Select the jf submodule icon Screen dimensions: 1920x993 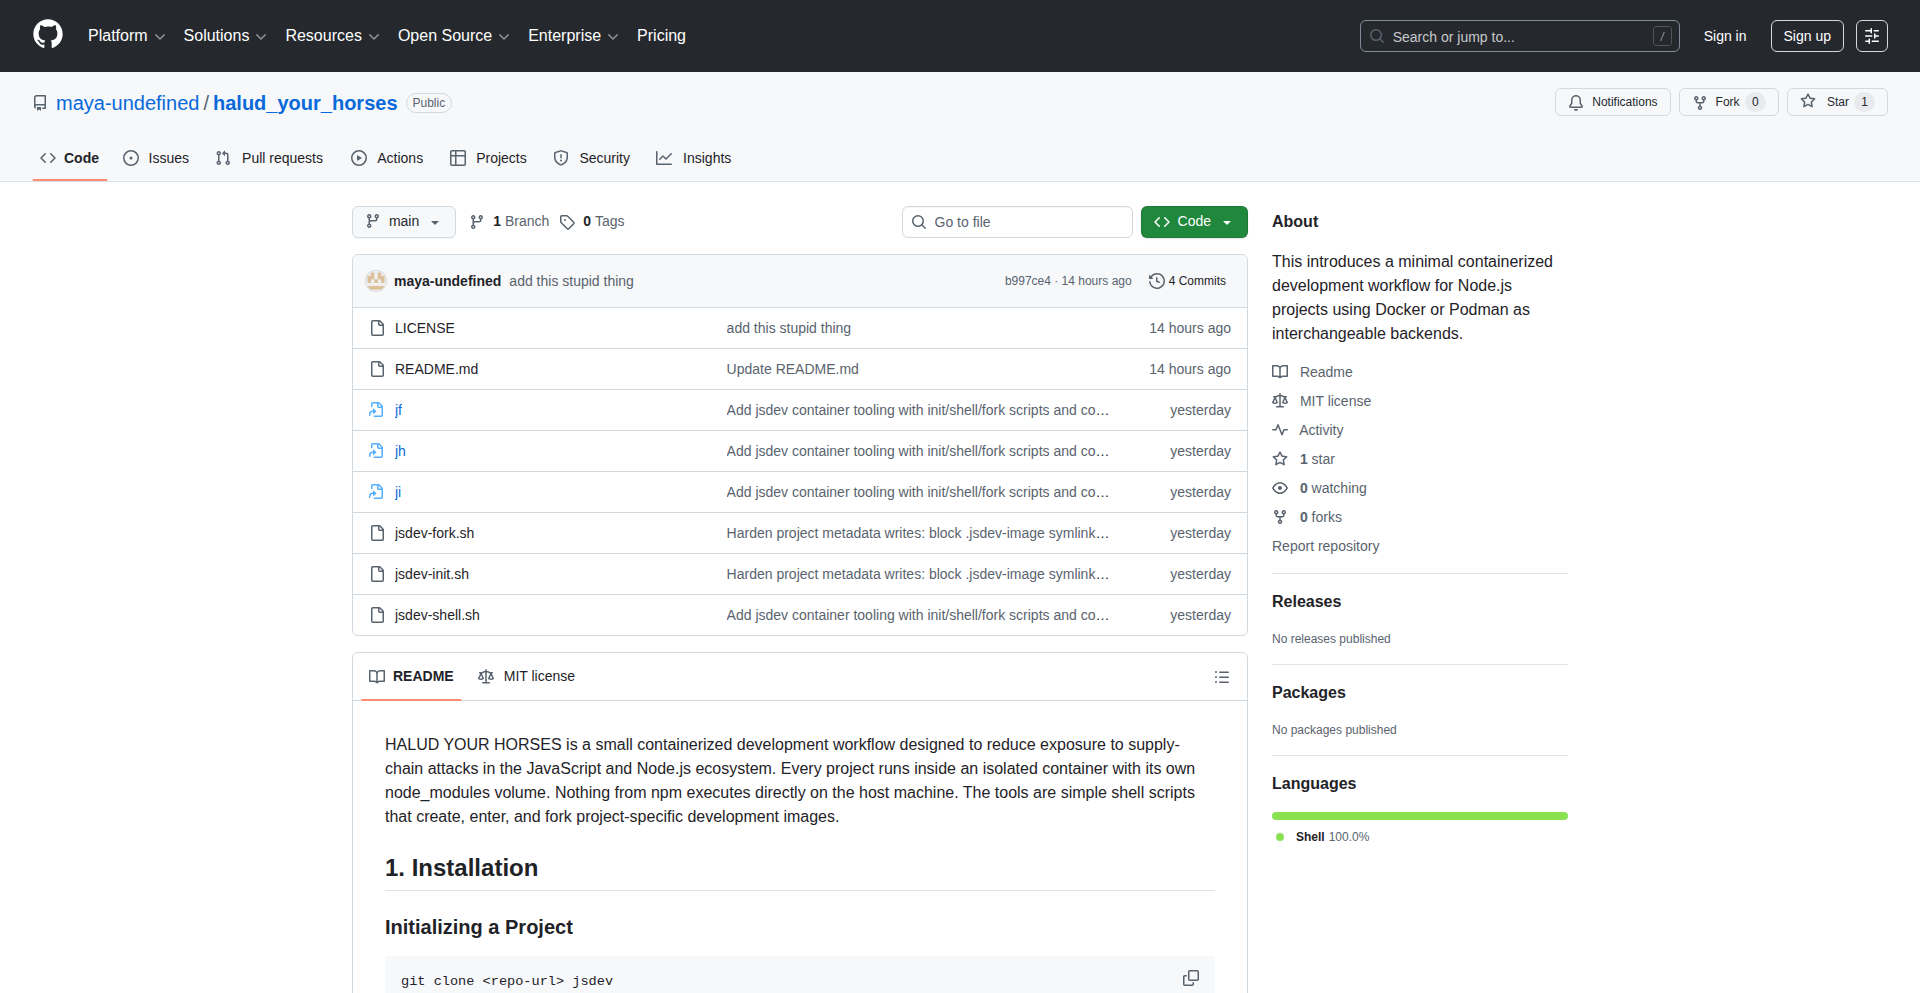click(x=376, y=410)
